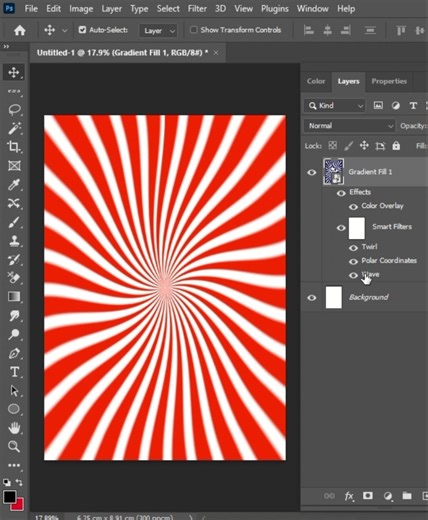
Task: Select the Path Selection tool
Action: 14,390
